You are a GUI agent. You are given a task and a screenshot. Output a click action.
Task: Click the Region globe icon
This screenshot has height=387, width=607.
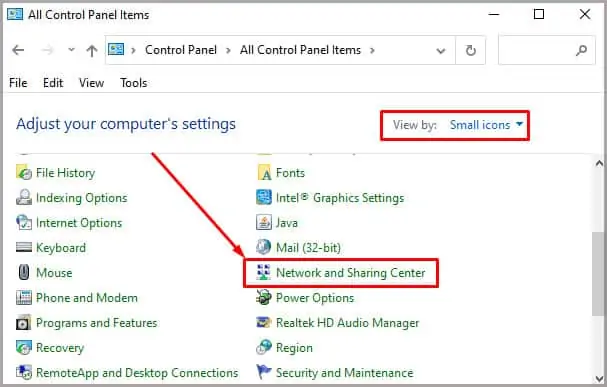[264, 348]
